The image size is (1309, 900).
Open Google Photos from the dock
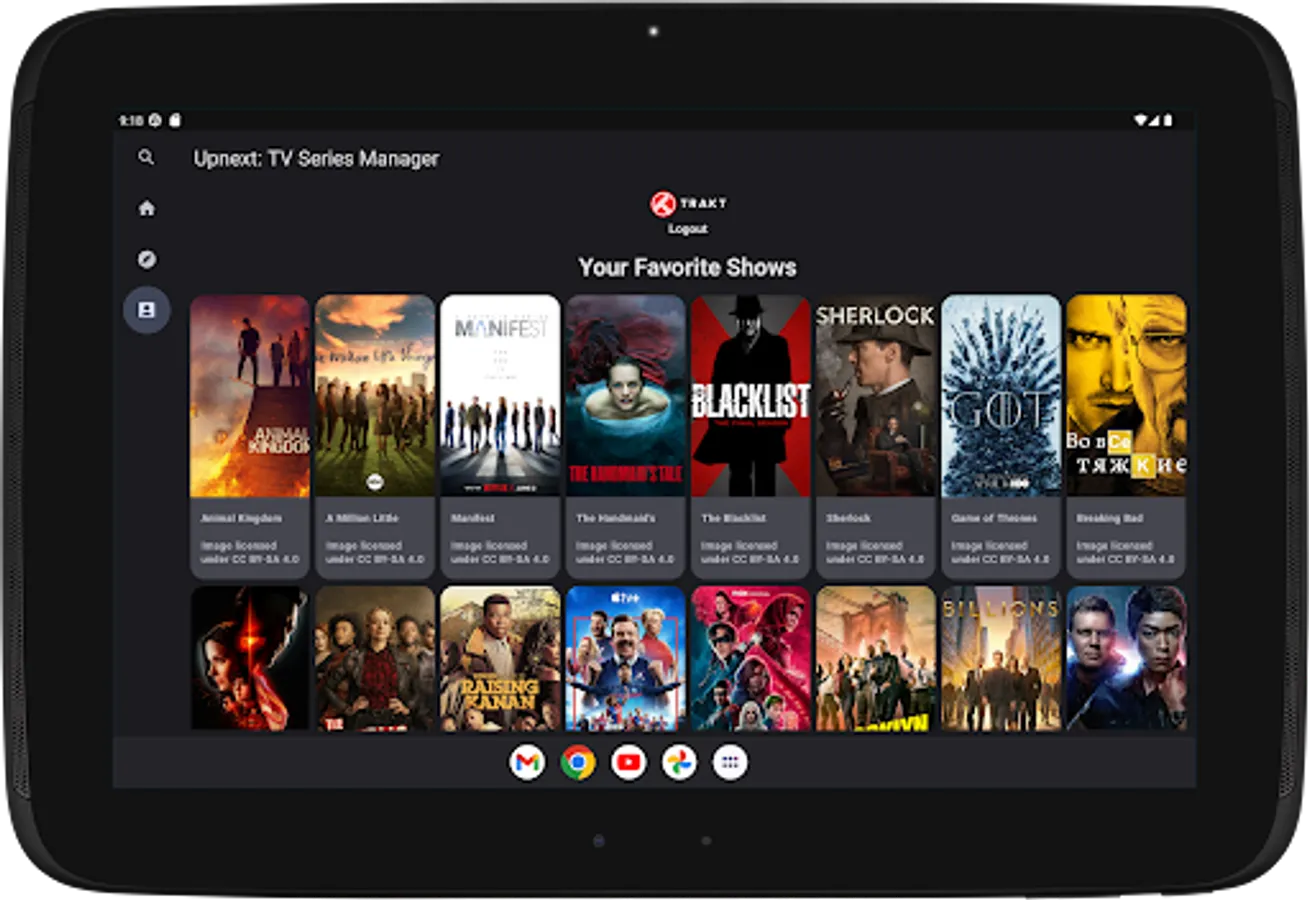679,763
